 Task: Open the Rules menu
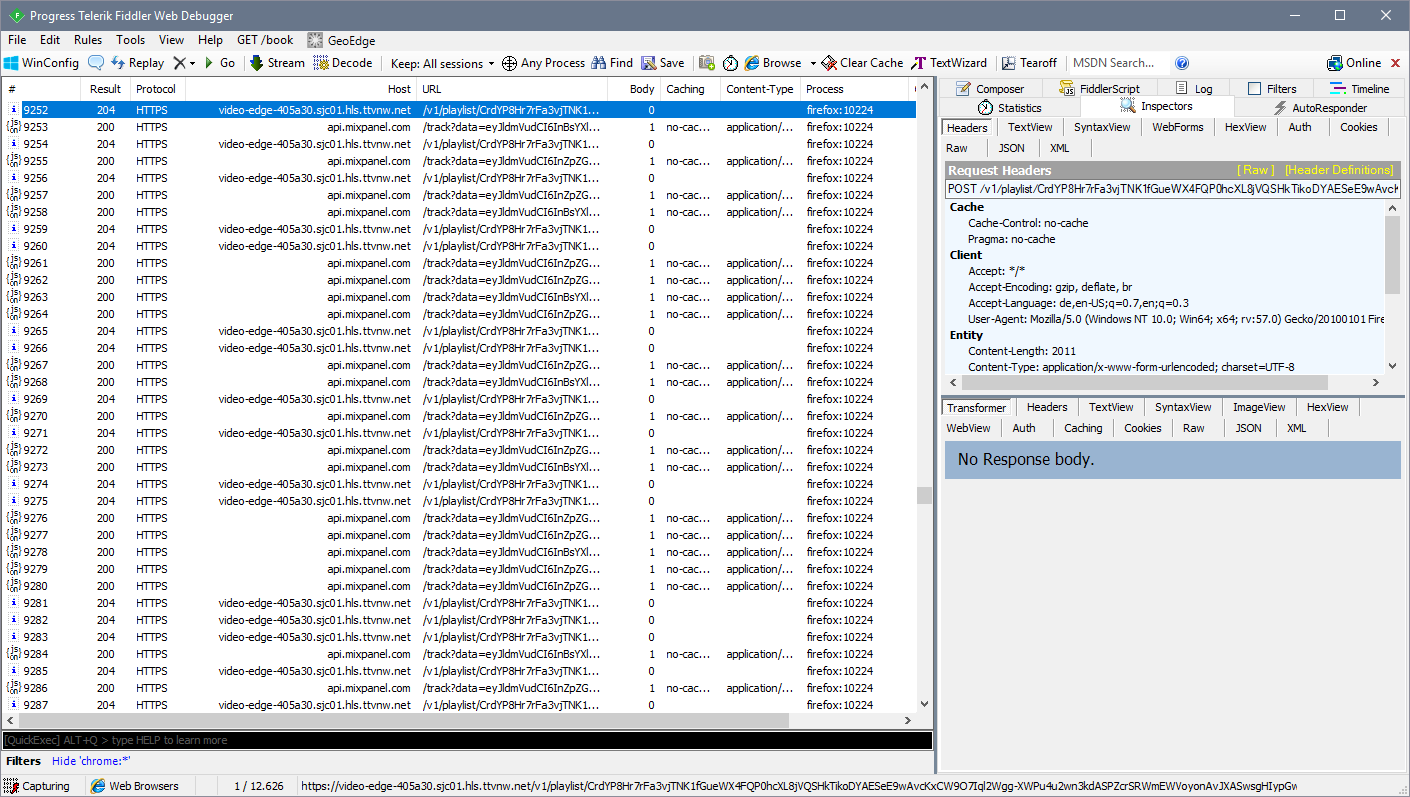[88, 40]
